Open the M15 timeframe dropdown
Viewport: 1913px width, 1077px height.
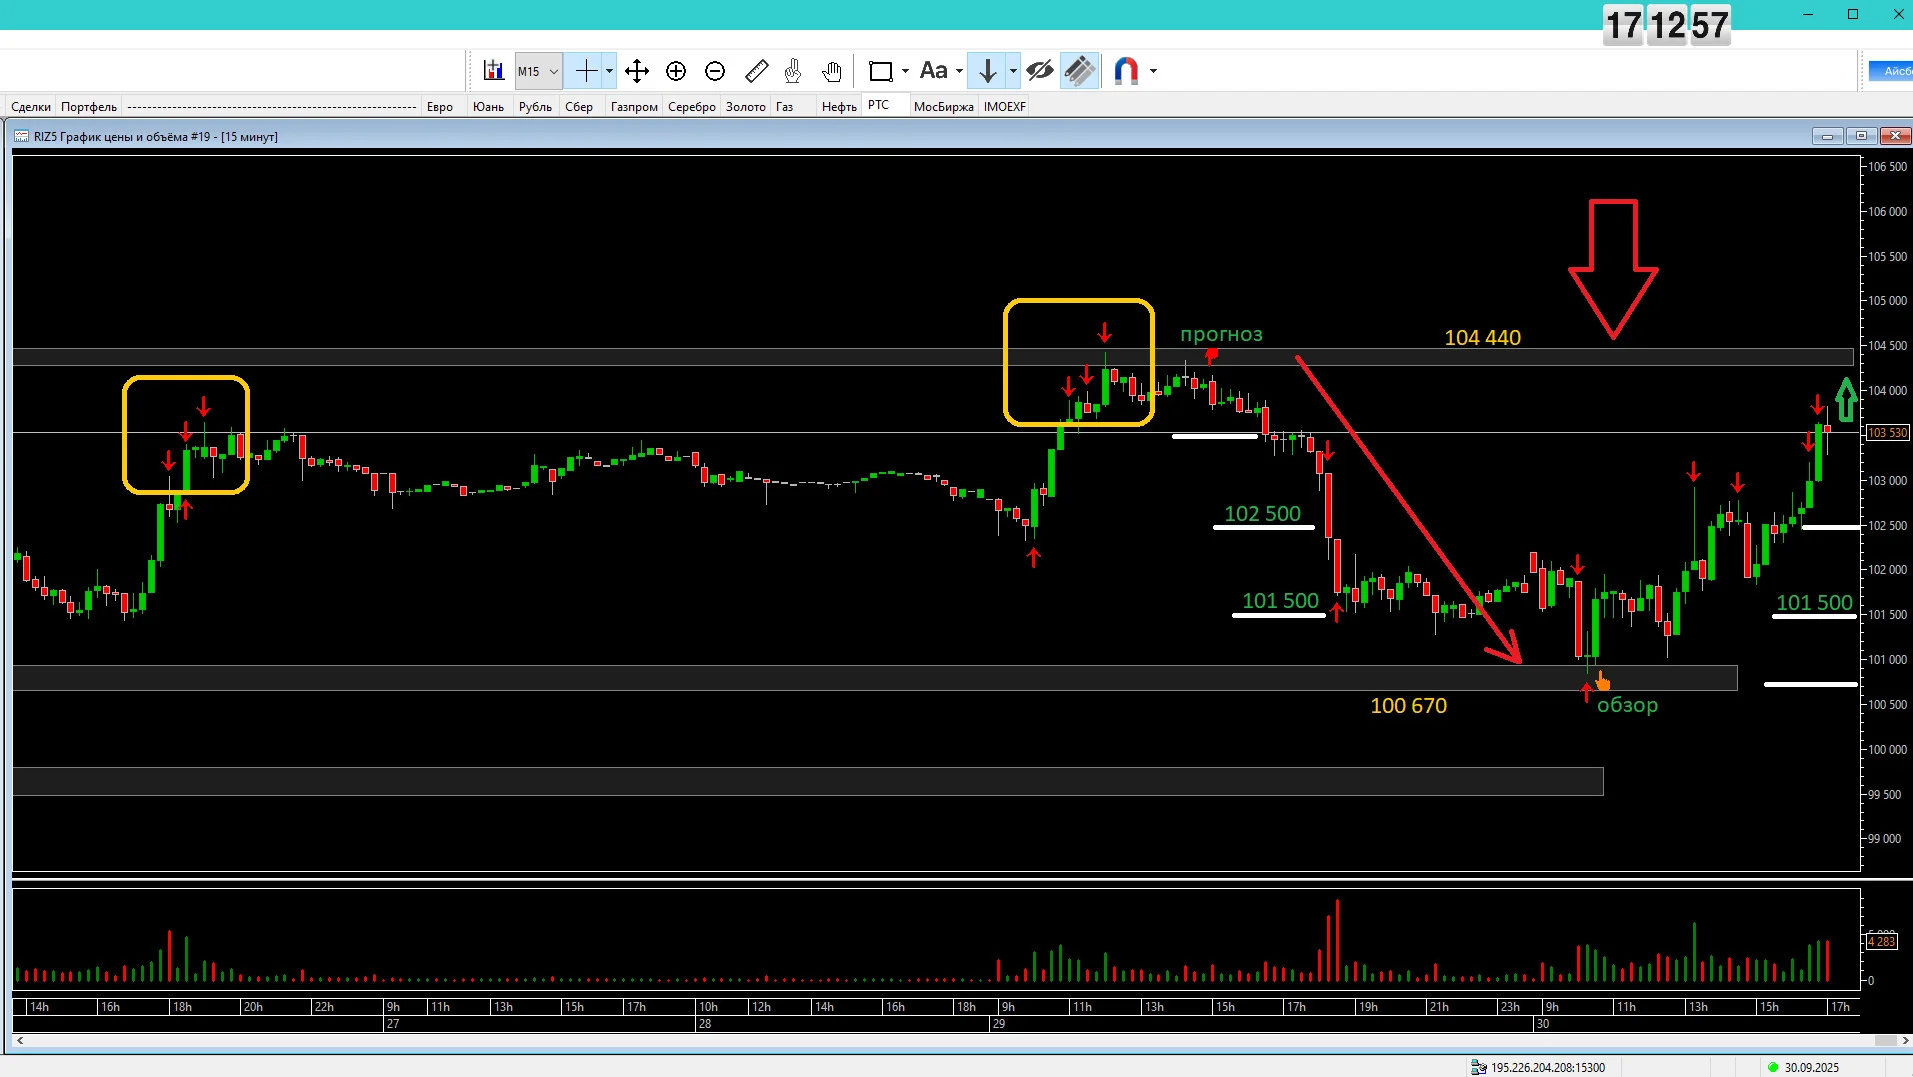point(539,71)
